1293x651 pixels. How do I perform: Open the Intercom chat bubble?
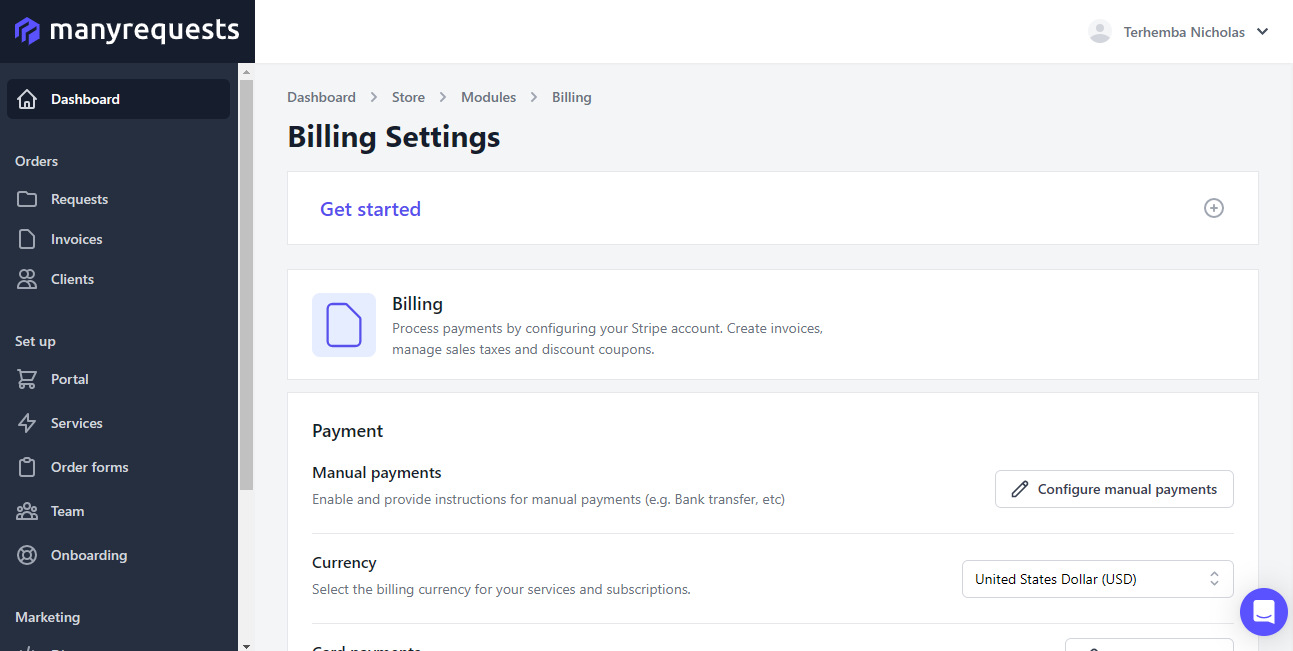1263,611
